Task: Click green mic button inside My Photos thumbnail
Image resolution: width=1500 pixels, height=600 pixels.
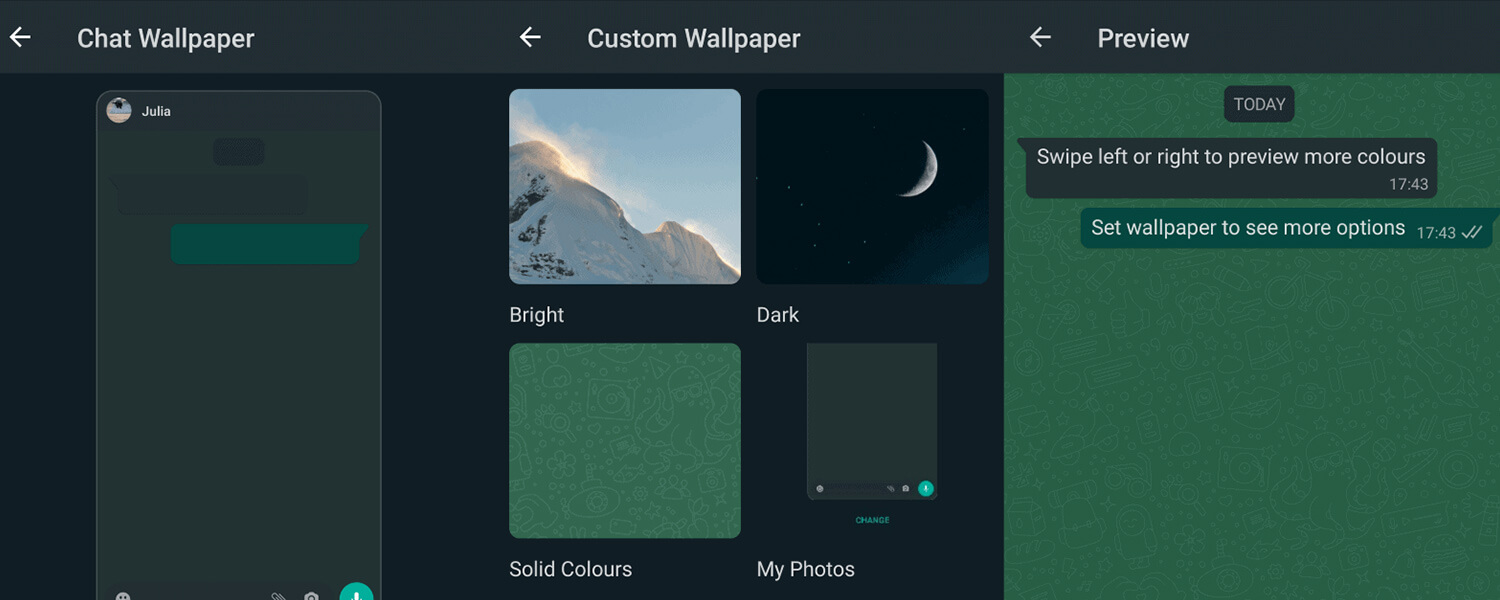Action: pos(926,489)
